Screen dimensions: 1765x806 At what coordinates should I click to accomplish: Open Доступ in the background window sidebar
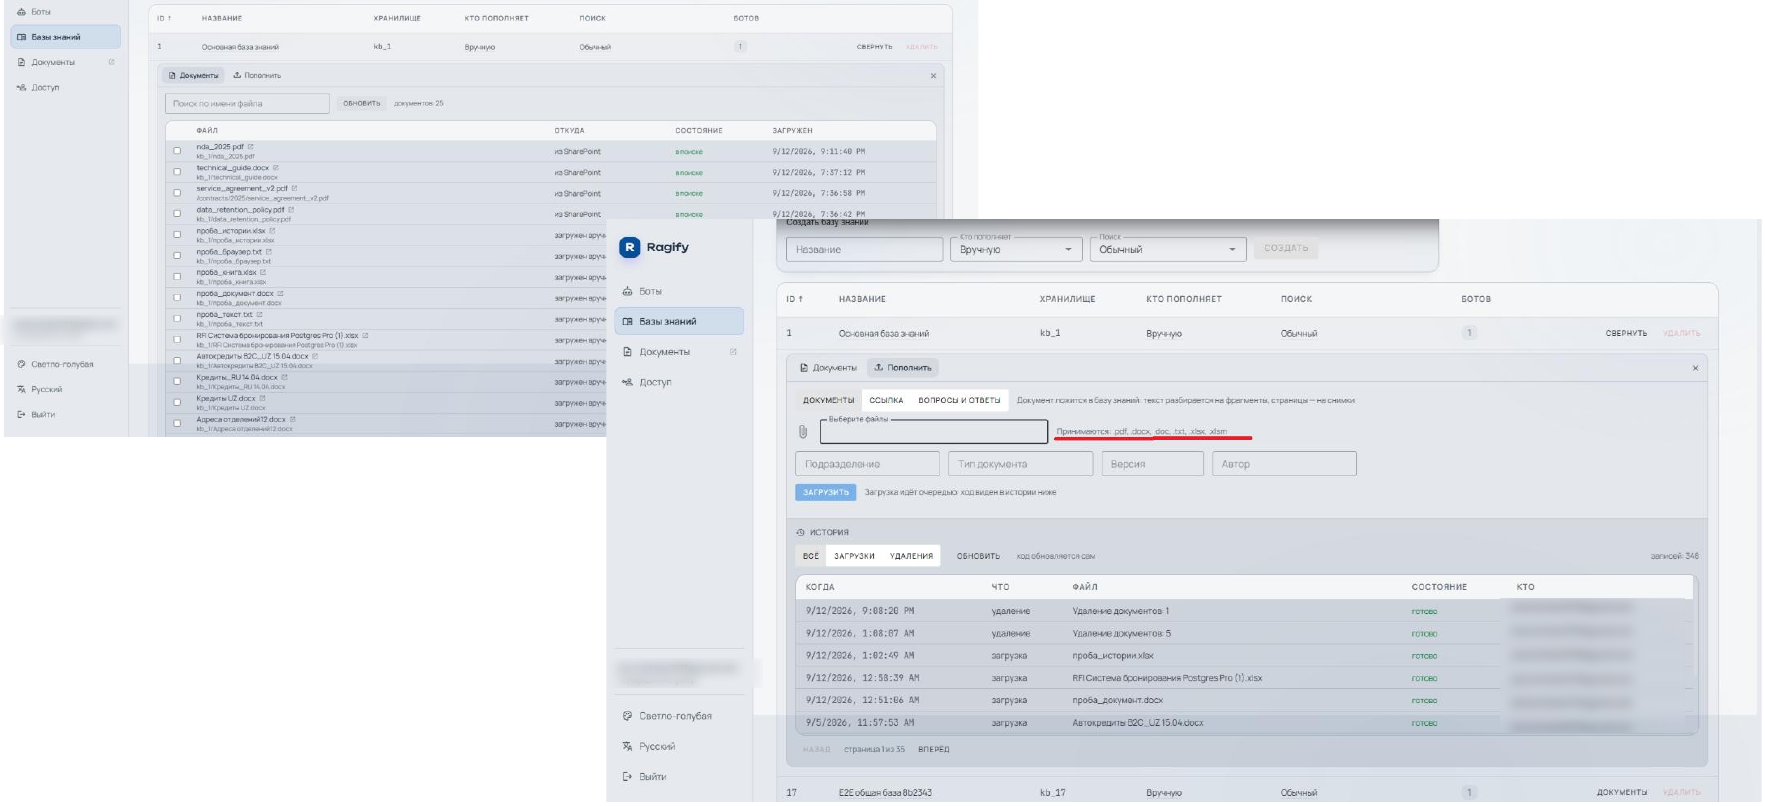point(45,87)
